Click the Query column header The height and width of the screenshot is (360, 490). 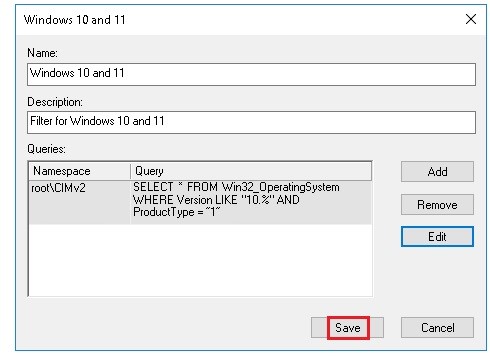(x=251, y=171)
